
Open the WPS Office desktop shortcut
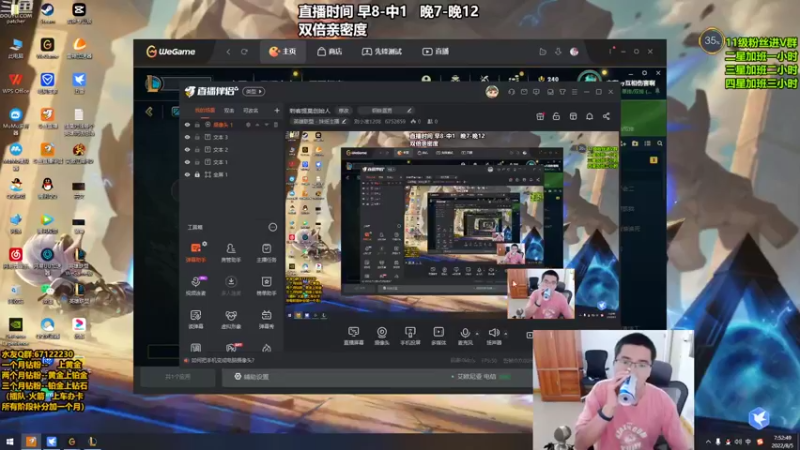(x=16, y=83)
